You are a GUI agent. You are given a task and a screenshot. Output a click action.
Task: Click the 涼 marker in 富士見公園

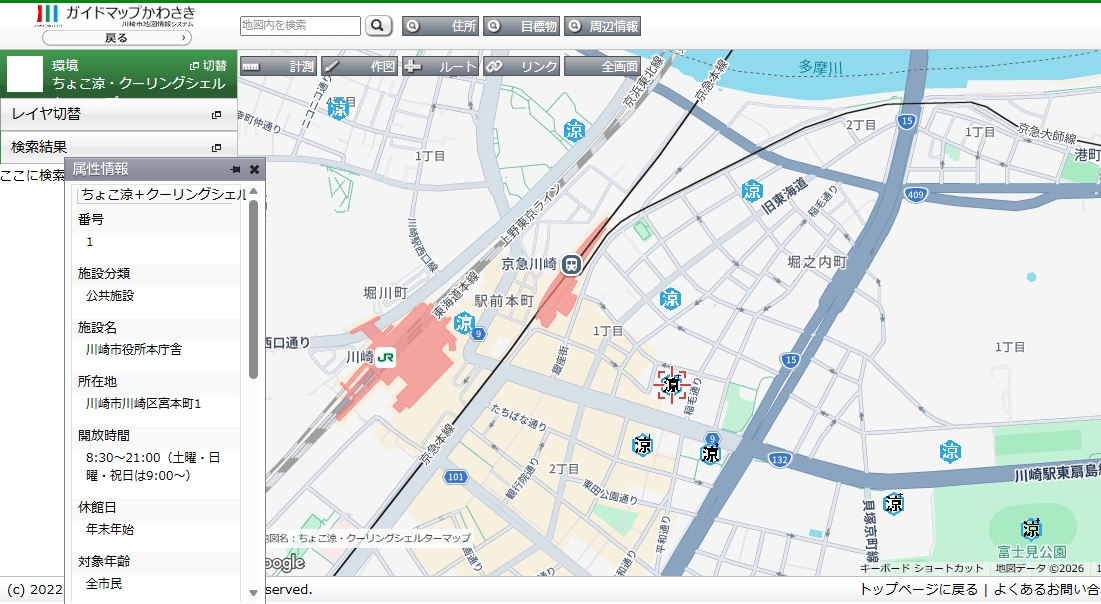tap(1031, 528)
